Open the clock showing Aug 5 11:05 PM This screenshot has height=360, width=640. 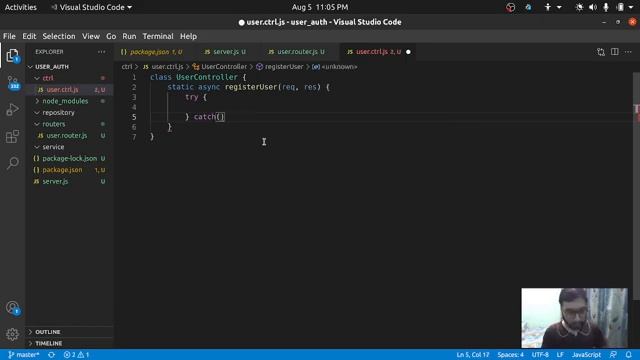coord(320,7)
